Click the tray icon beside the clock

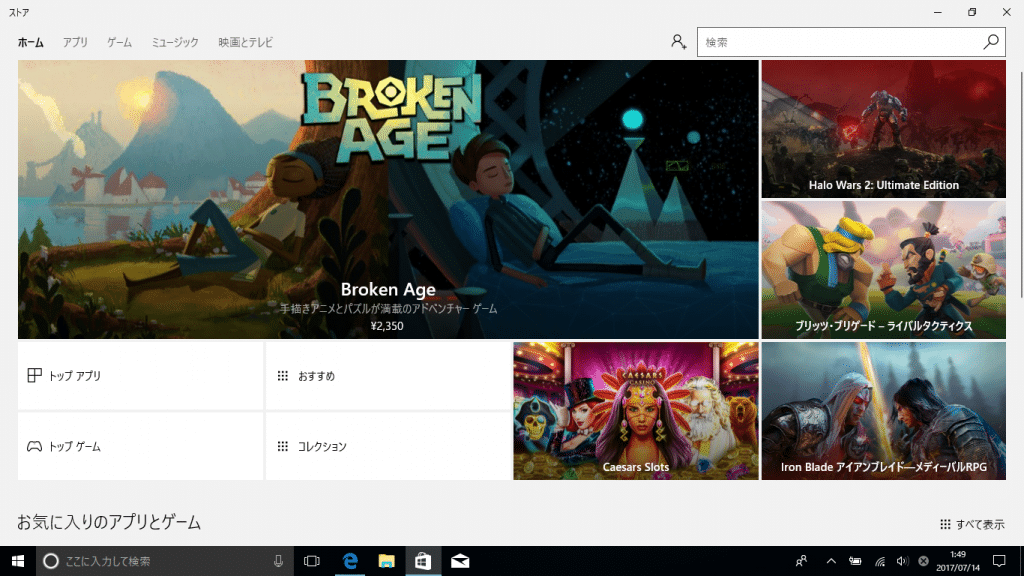923,561
